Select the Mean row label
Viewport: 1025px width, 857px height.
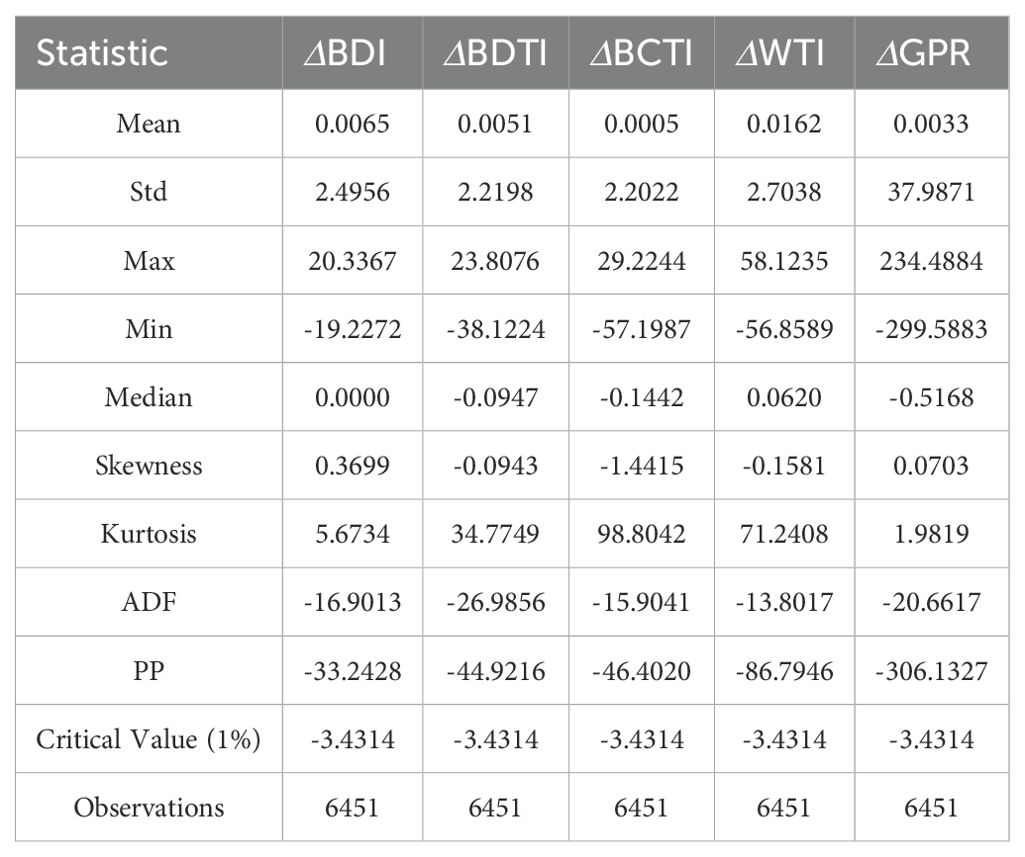coord(148,124)
